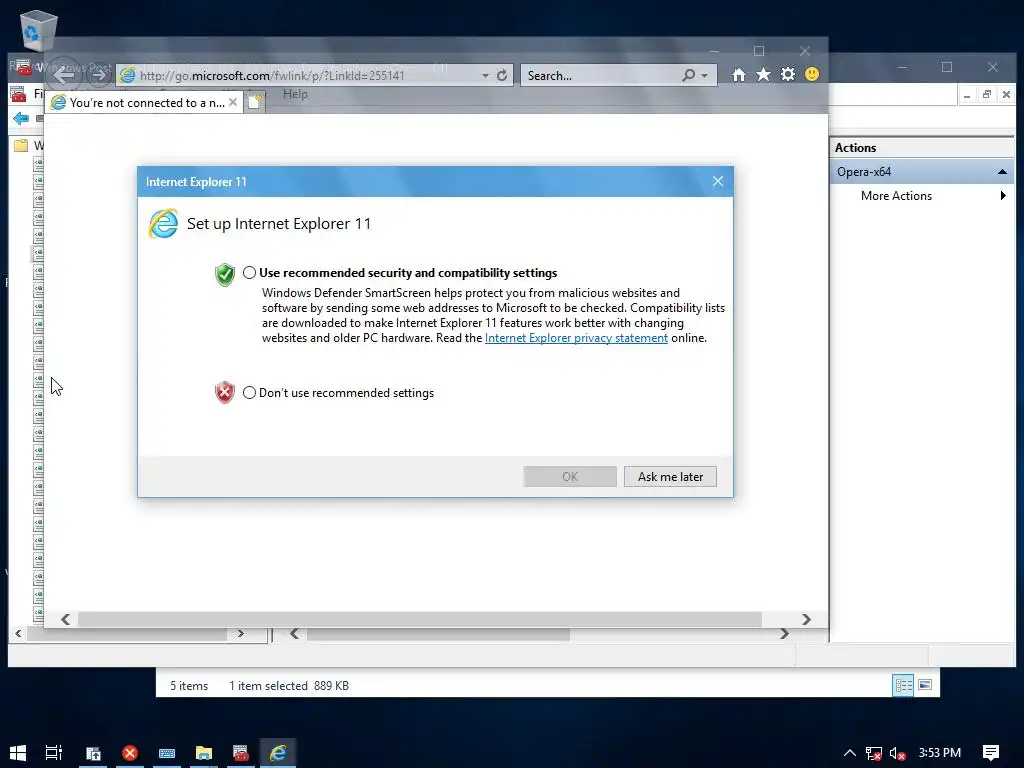Select 'Don't use recommended settings' option
Screen dimensions: 1024x768
pyautogui.click(x=249, y=392)
